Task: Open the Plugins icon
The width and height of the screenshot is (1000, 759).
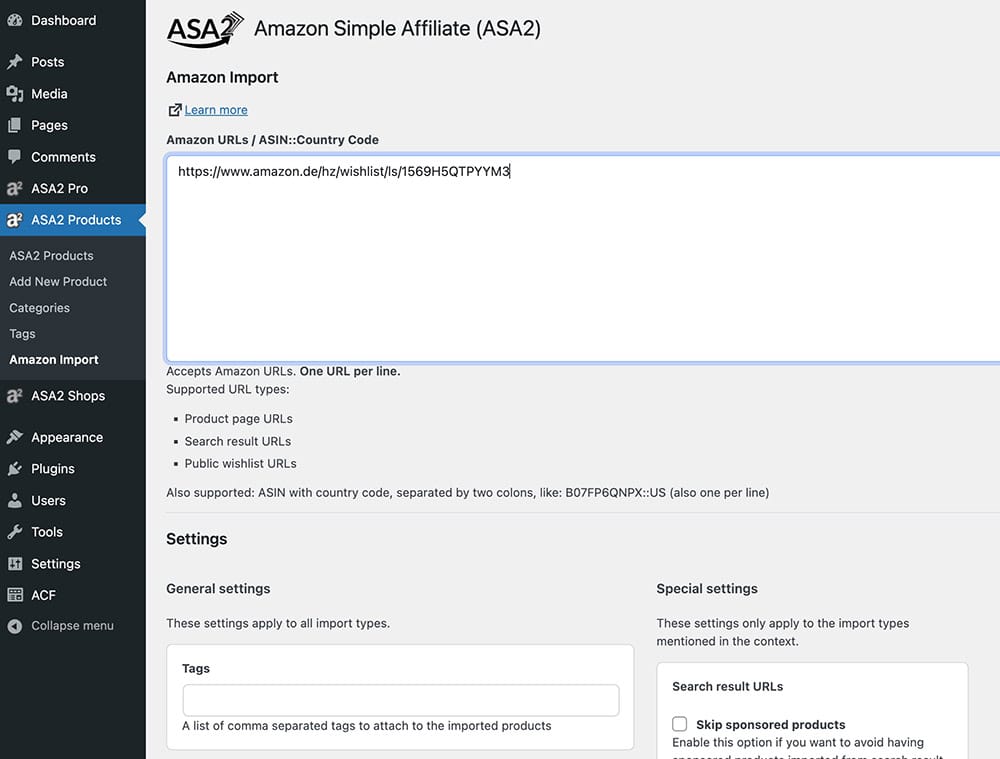Action: [x=14, y=468]
